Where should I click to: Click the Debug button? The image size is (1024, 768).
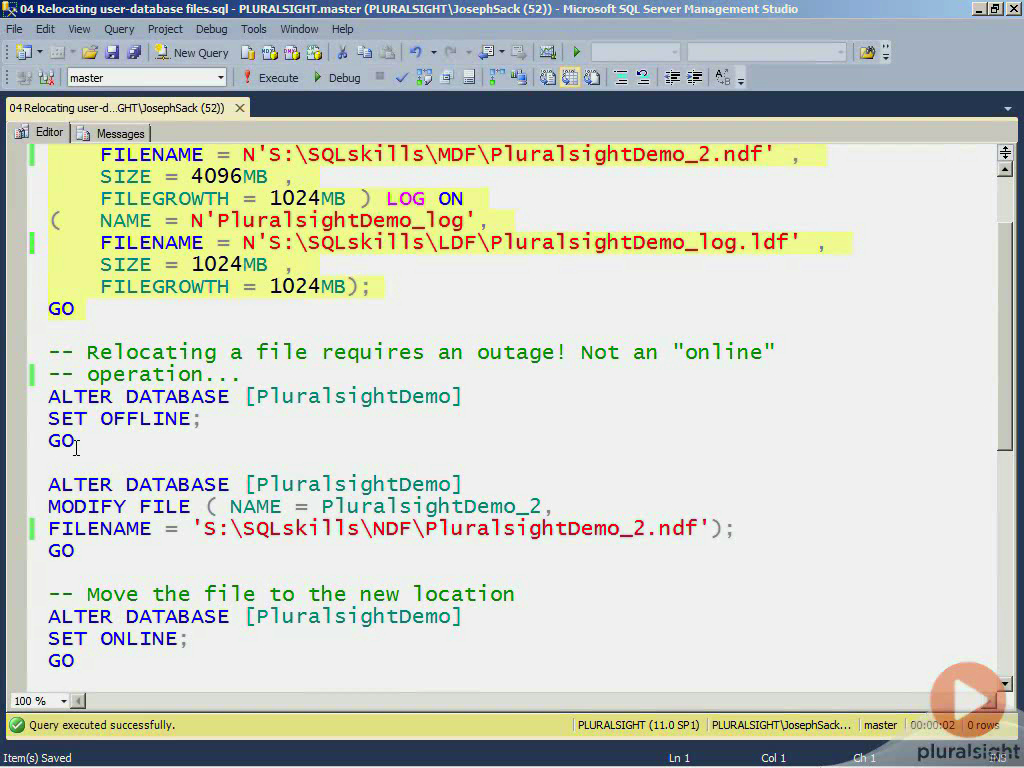[x=336, y=78]
